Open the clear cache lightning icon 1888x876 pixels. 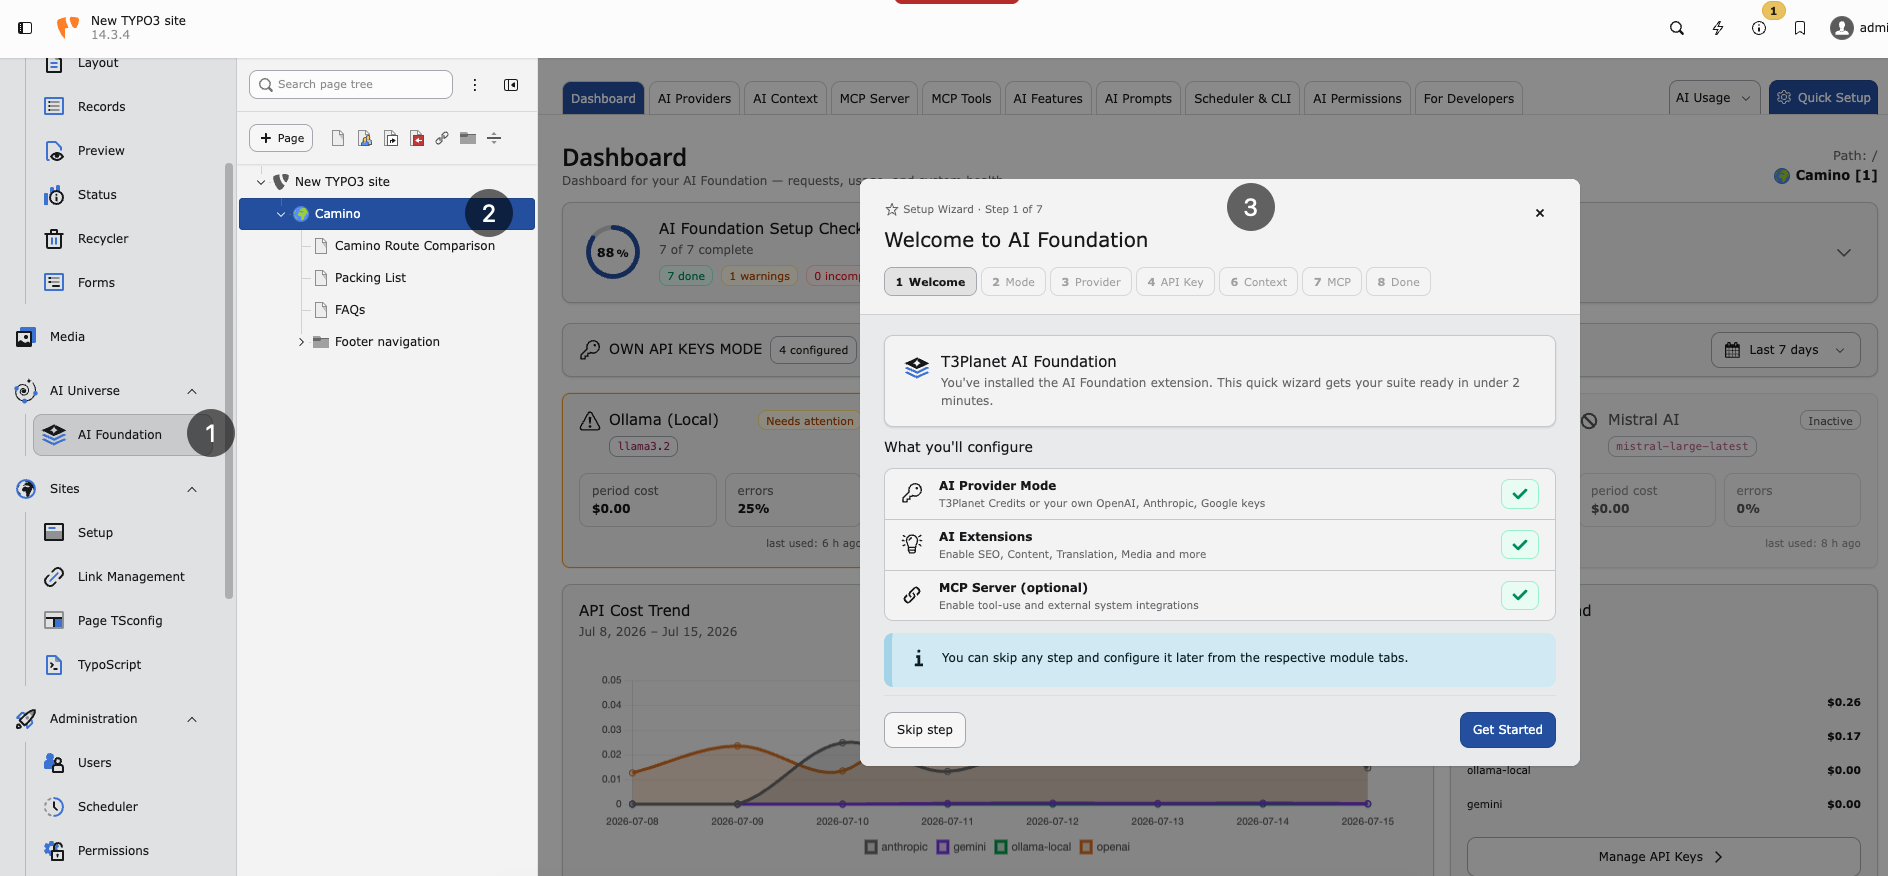[1718, 28]
